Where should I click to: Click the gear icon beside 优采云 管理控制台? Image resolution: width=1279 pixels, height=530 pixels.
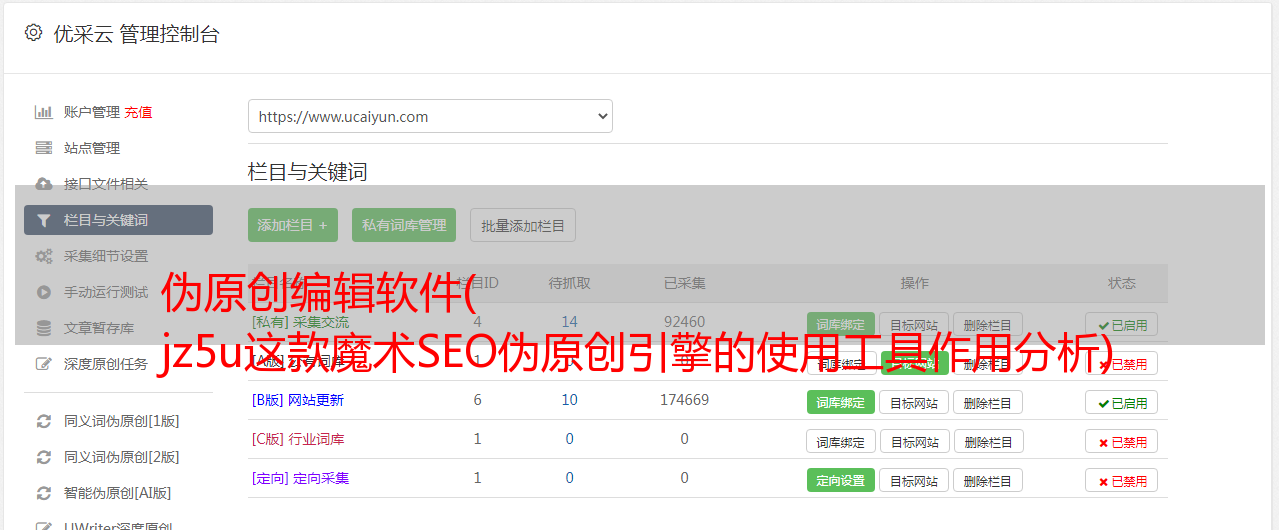click(x=33, y=33)
